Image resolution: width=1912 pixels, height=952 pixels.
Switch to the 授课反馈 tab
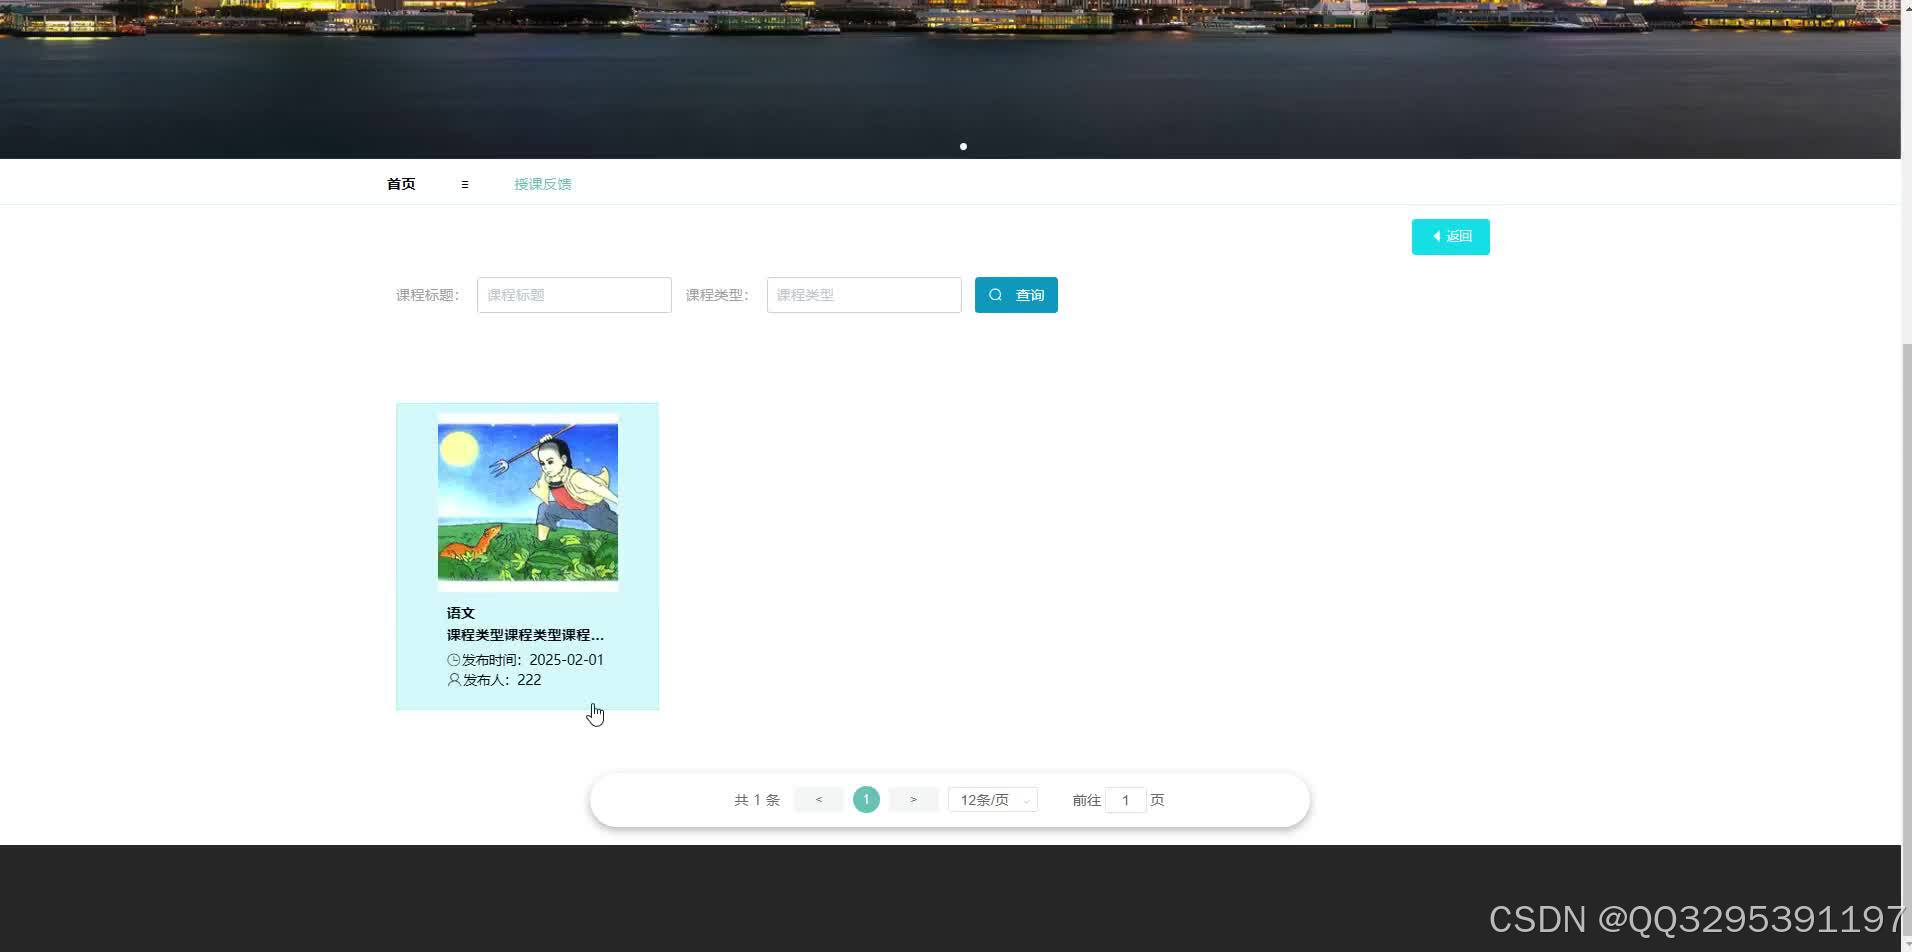[x=542, y=184]
